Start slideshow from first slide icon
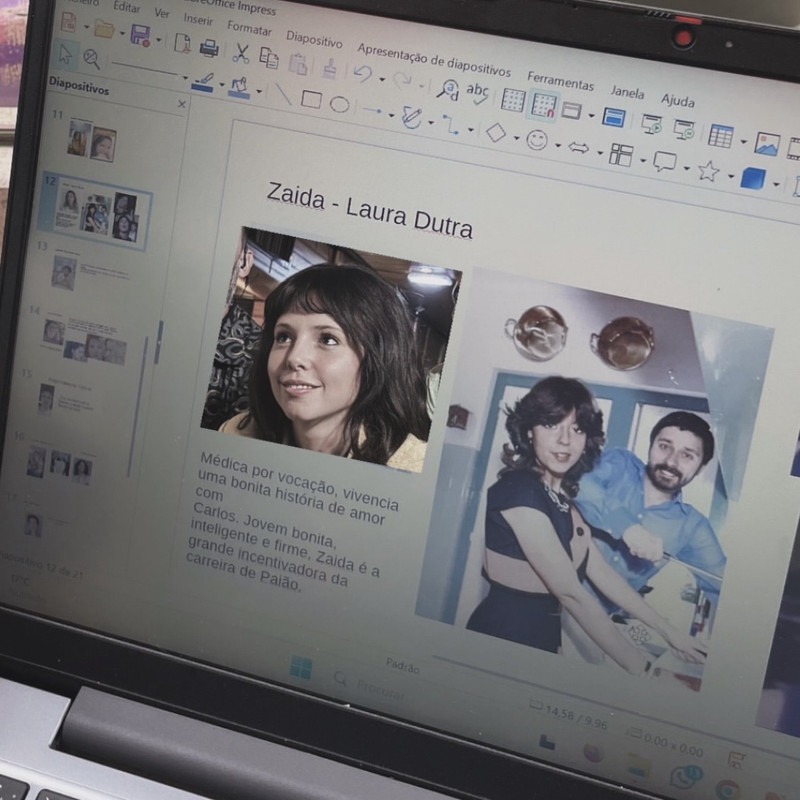 coord(652,124)
